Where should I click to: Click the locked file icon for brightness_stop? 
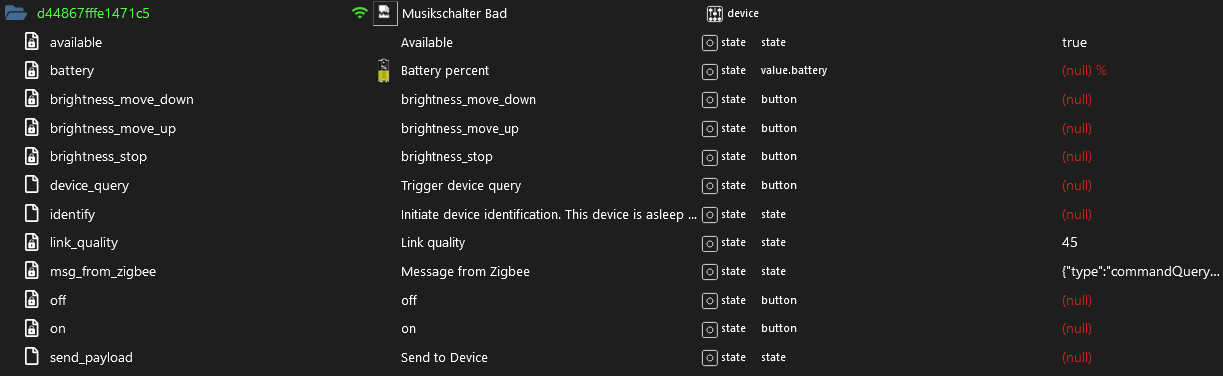tap(31, 157)
